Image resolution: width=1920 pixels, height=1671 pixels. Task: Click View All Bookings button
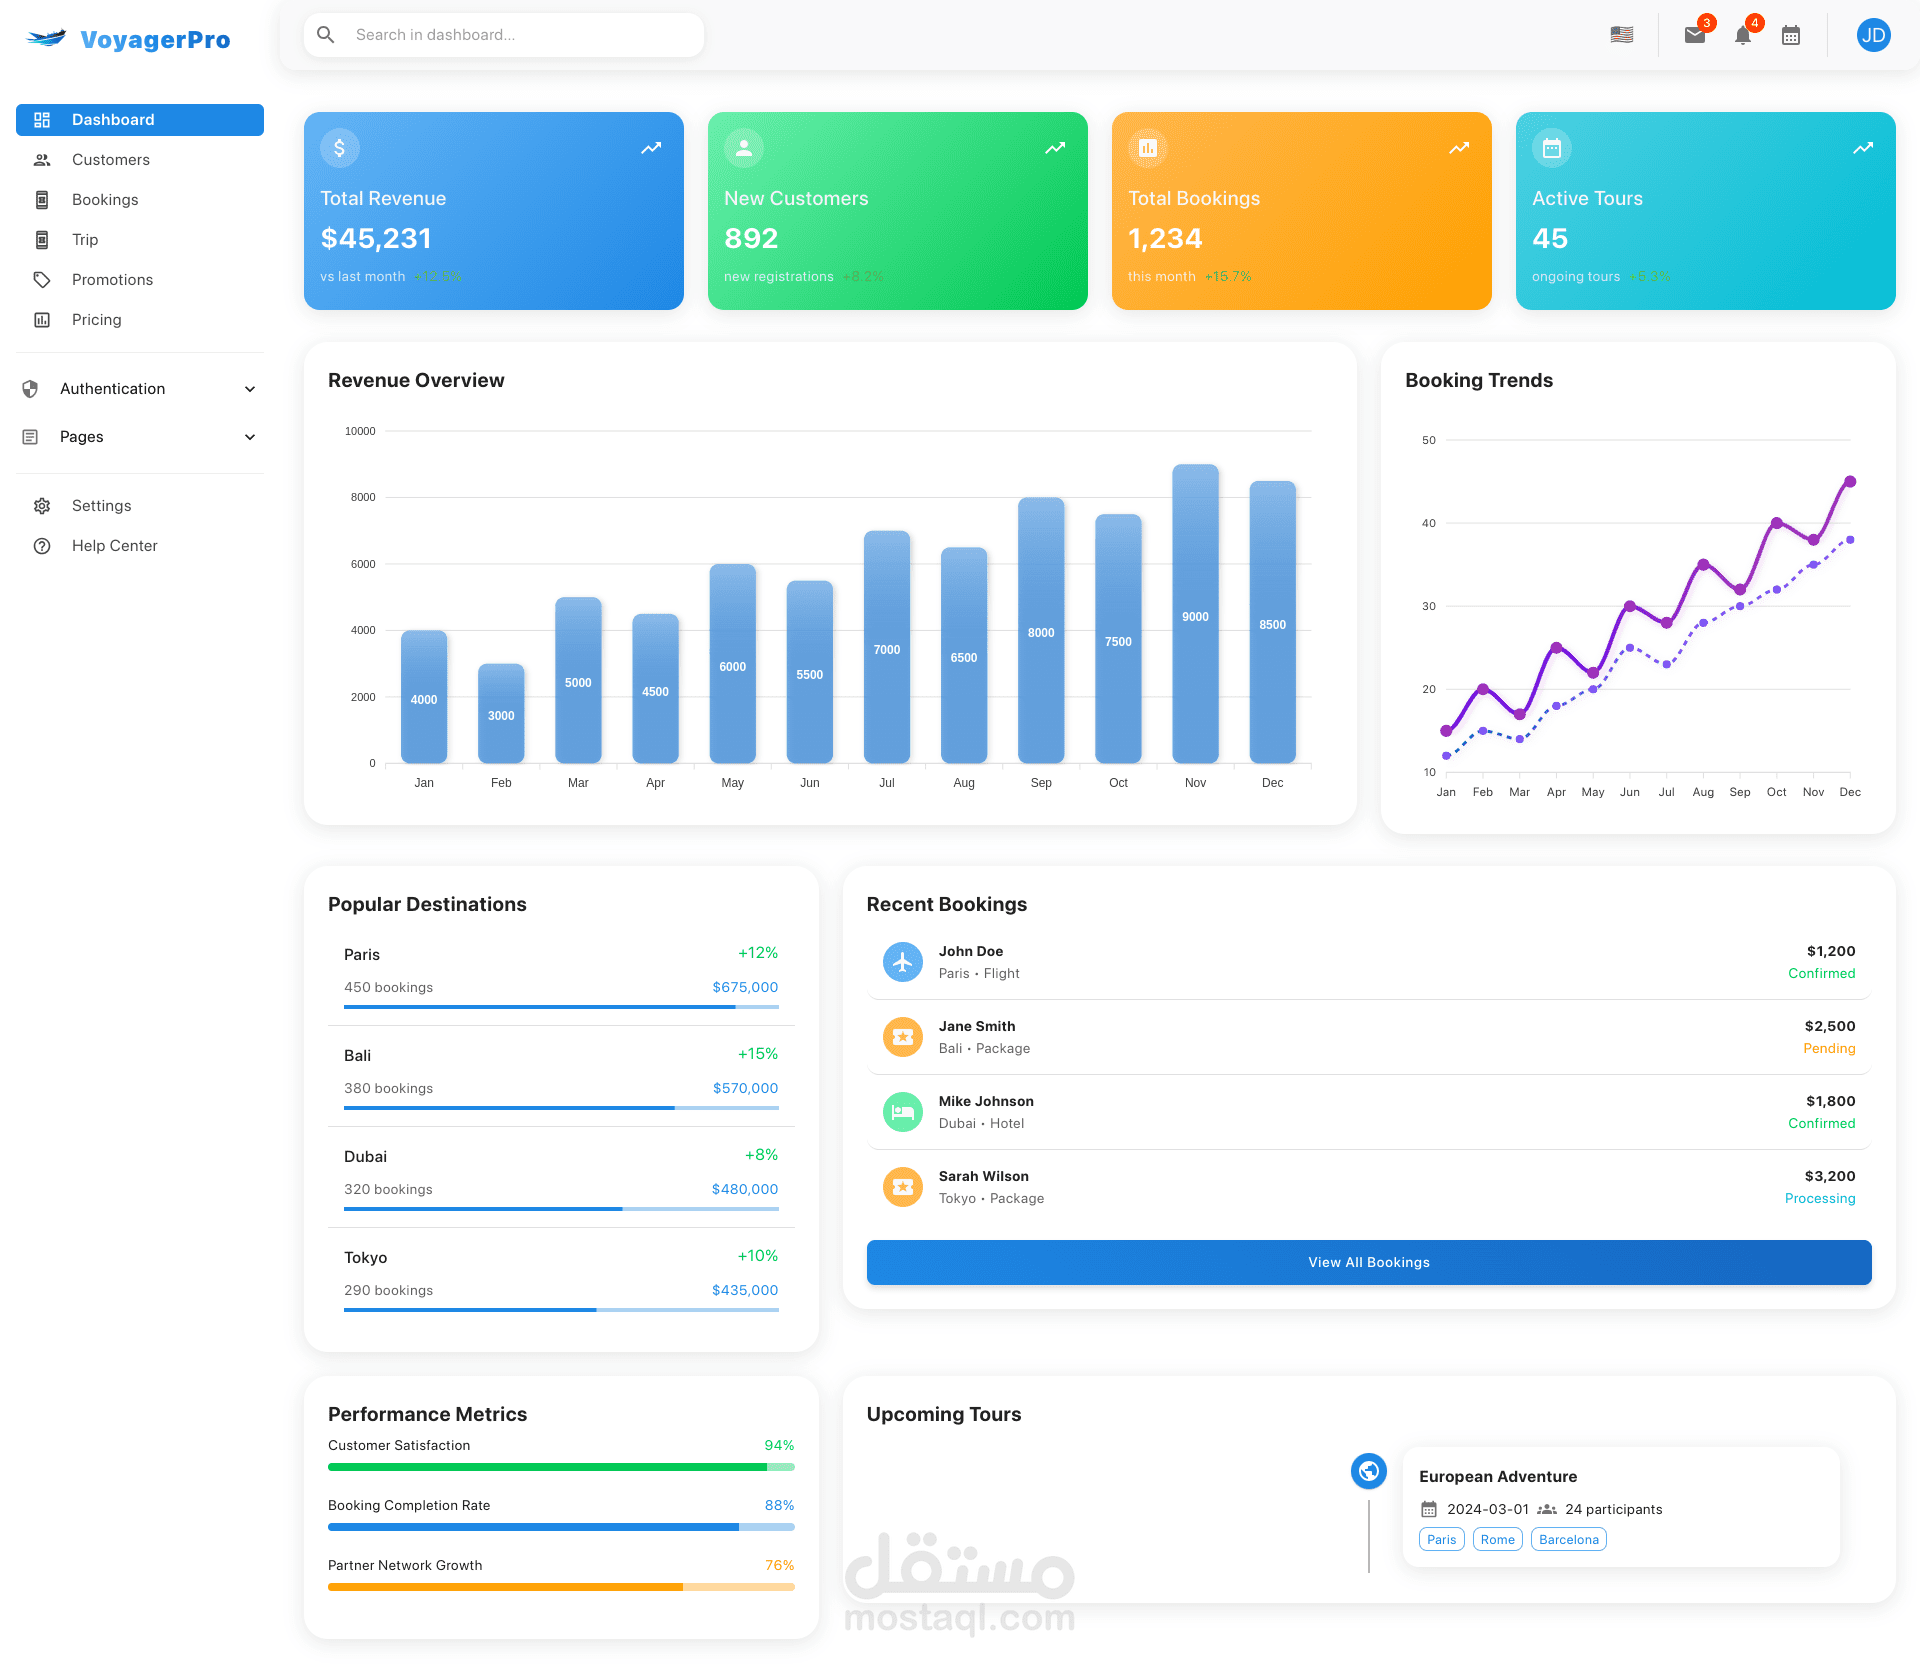[1369, 1263]
